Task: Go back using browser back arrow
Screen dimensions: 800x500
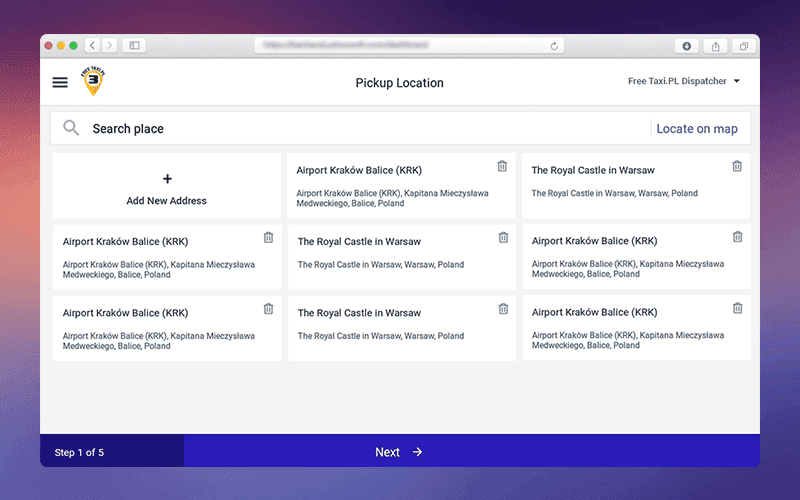Action: click(92, 46)
